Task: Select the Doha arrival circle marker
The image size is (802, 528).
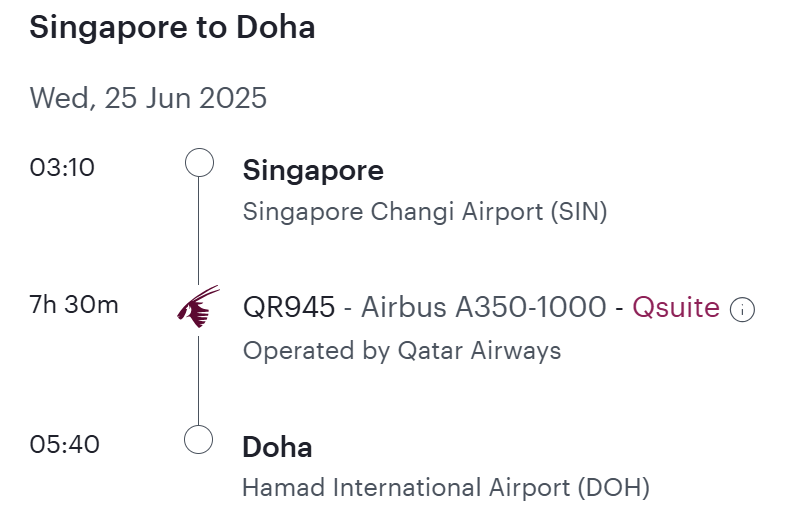Action: click(x=198, y=439)
